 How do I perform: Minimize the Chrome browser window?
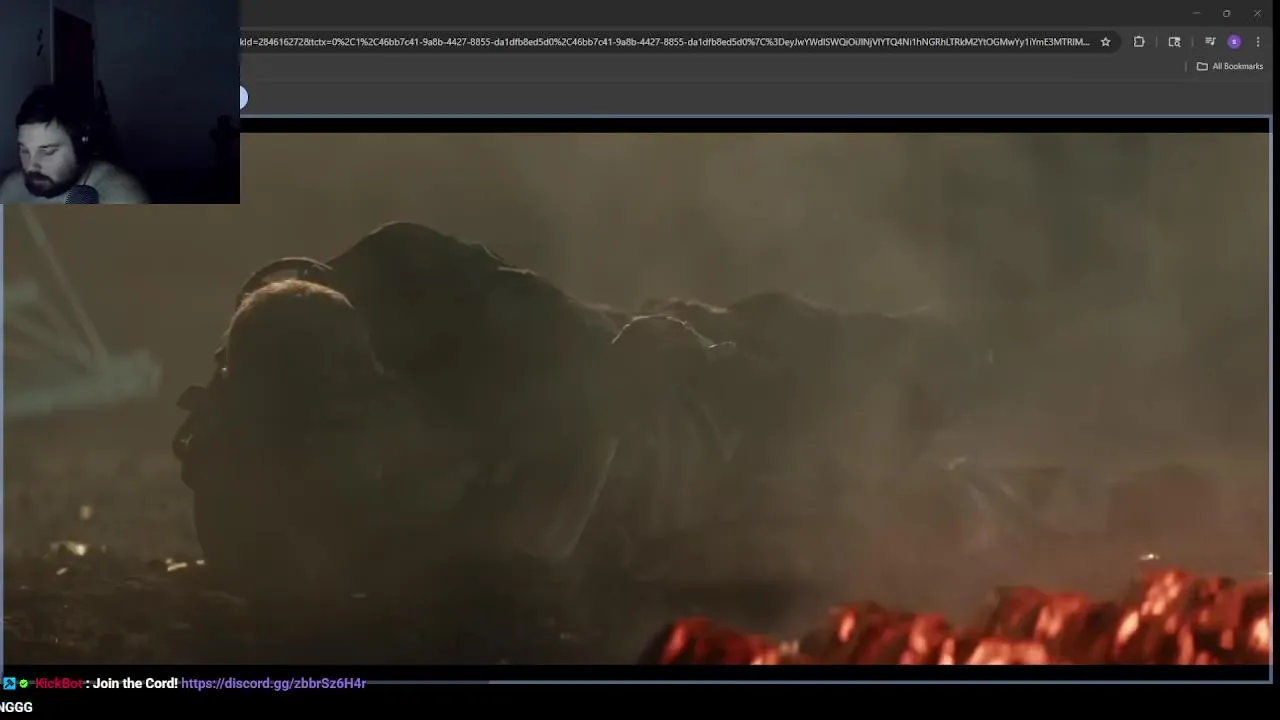click(x=1195, y=13)
